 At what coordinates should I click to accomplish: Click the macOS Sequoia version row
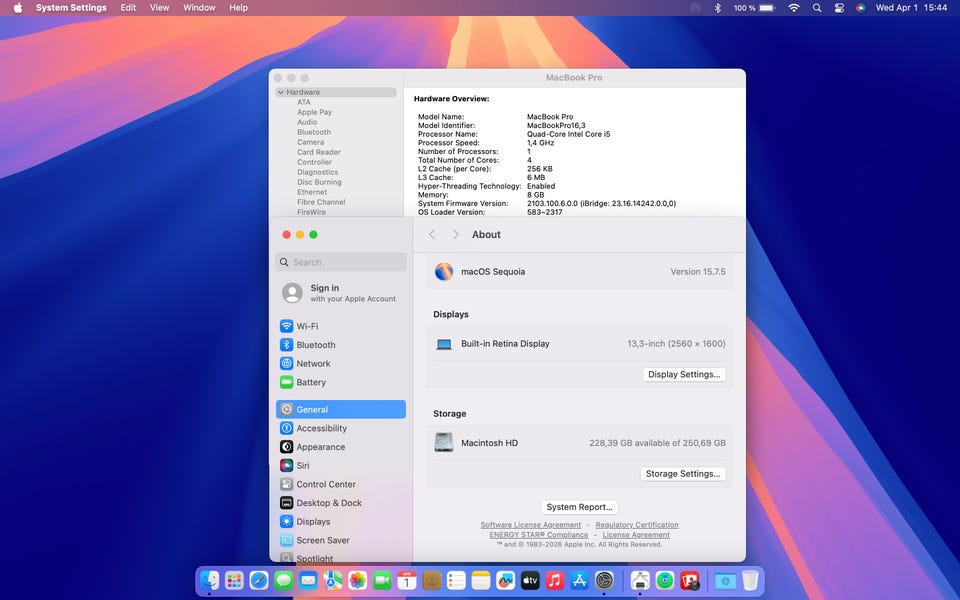click(x=579, y=272)
